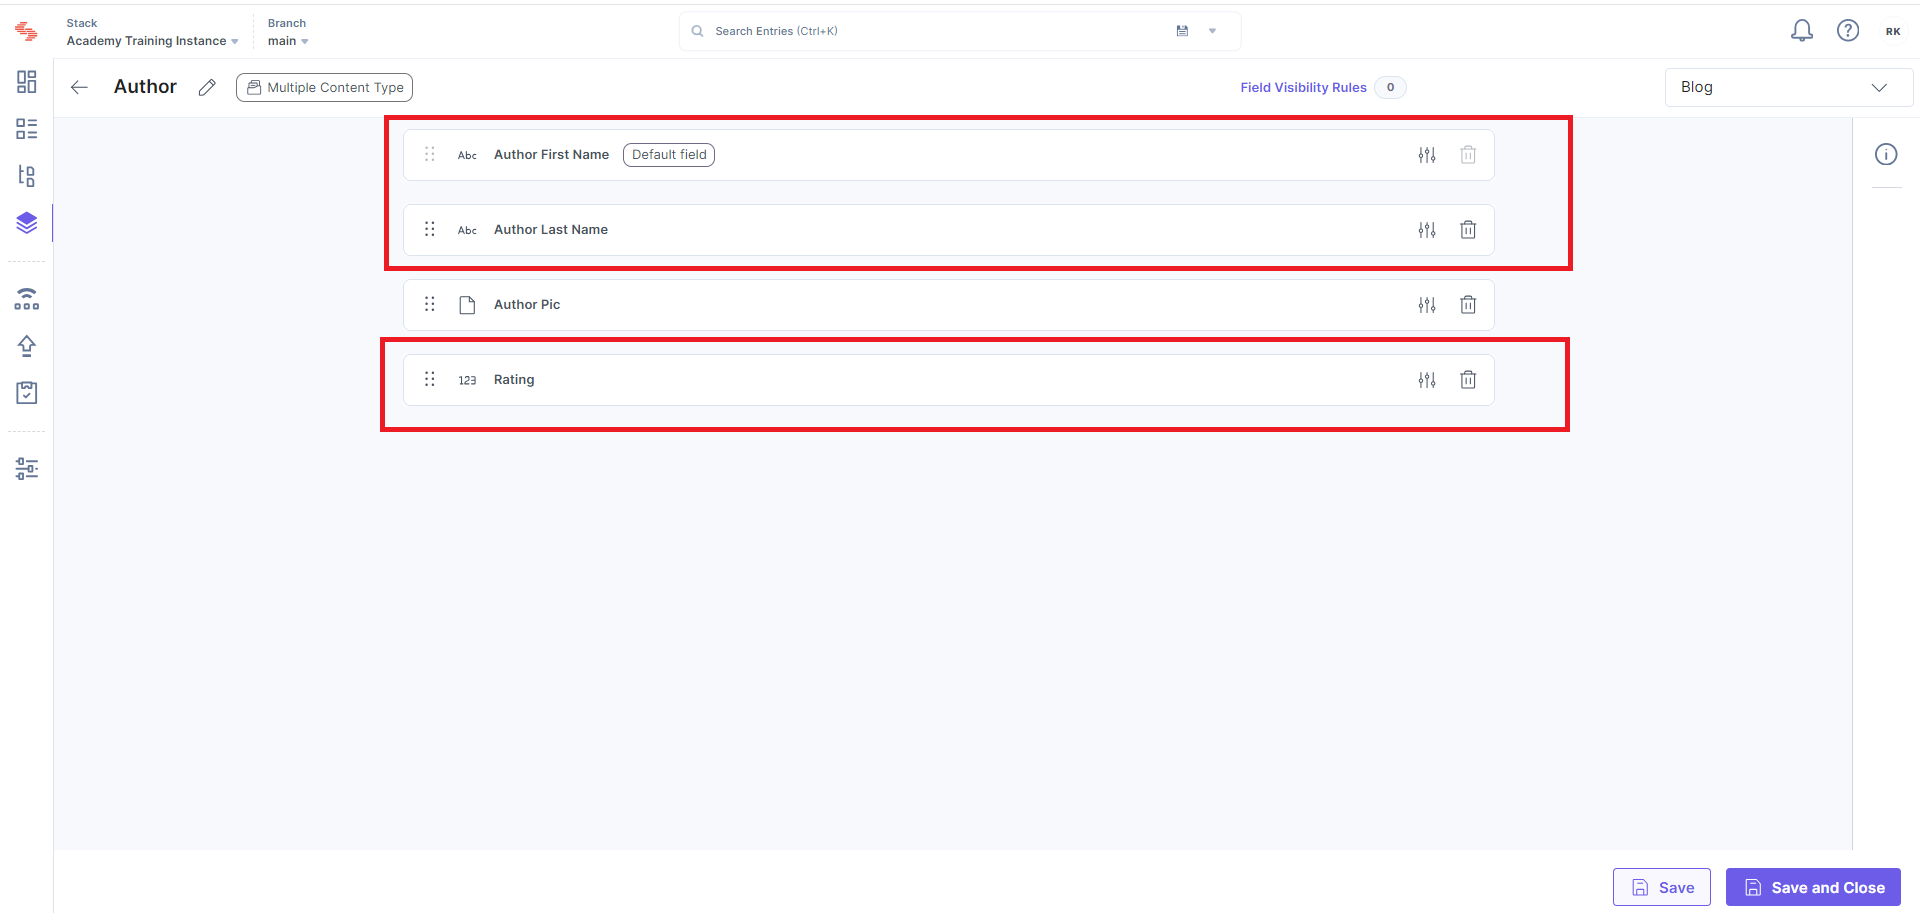Select the Author Pic field row
Viewport: 1920px width, 913px height.
(948, 305)
